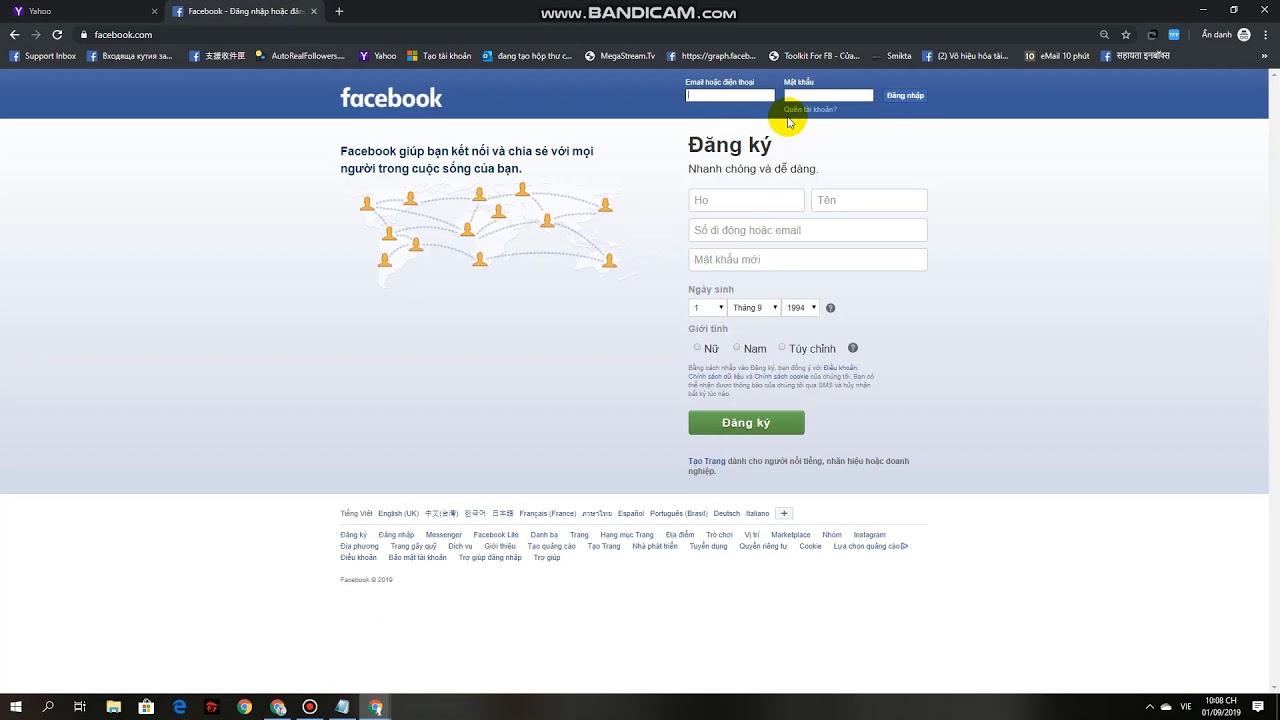Open the eMail 10 phút bookmark
This screenshot has width=1280, height=720.
[1057, 56]
